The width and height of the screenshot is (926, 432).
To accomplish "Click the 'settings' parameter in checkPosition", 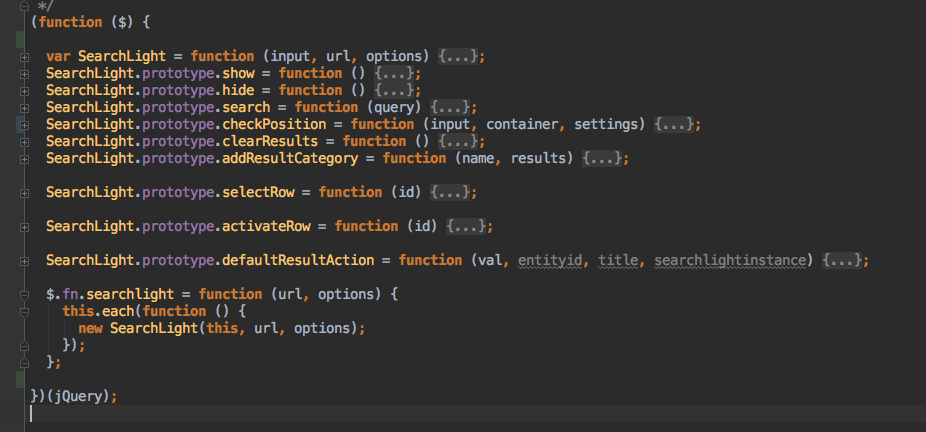I will pos(606,125).
